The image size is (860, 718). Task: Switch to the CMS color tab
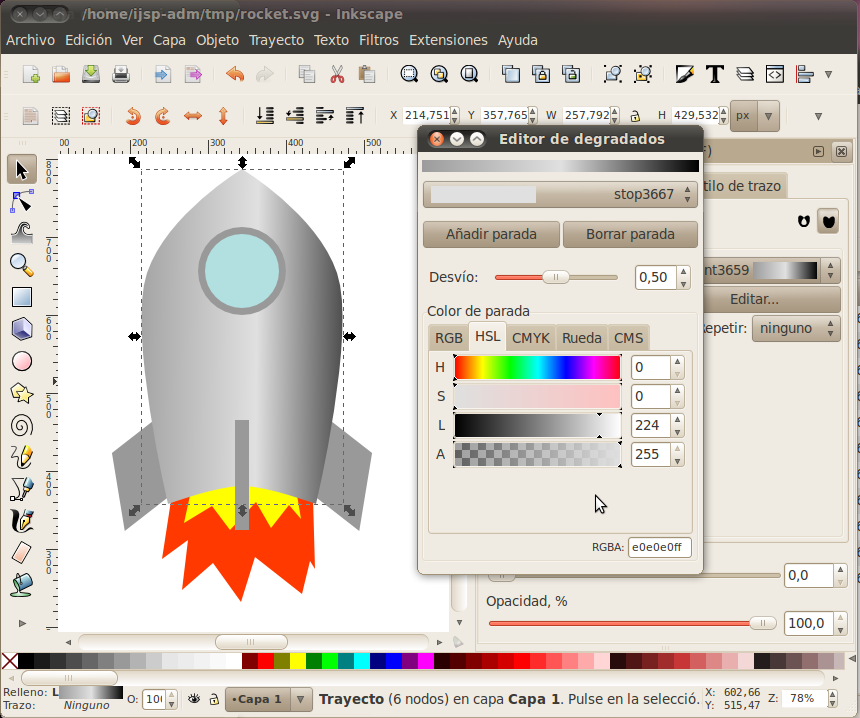tap(628, 338)
